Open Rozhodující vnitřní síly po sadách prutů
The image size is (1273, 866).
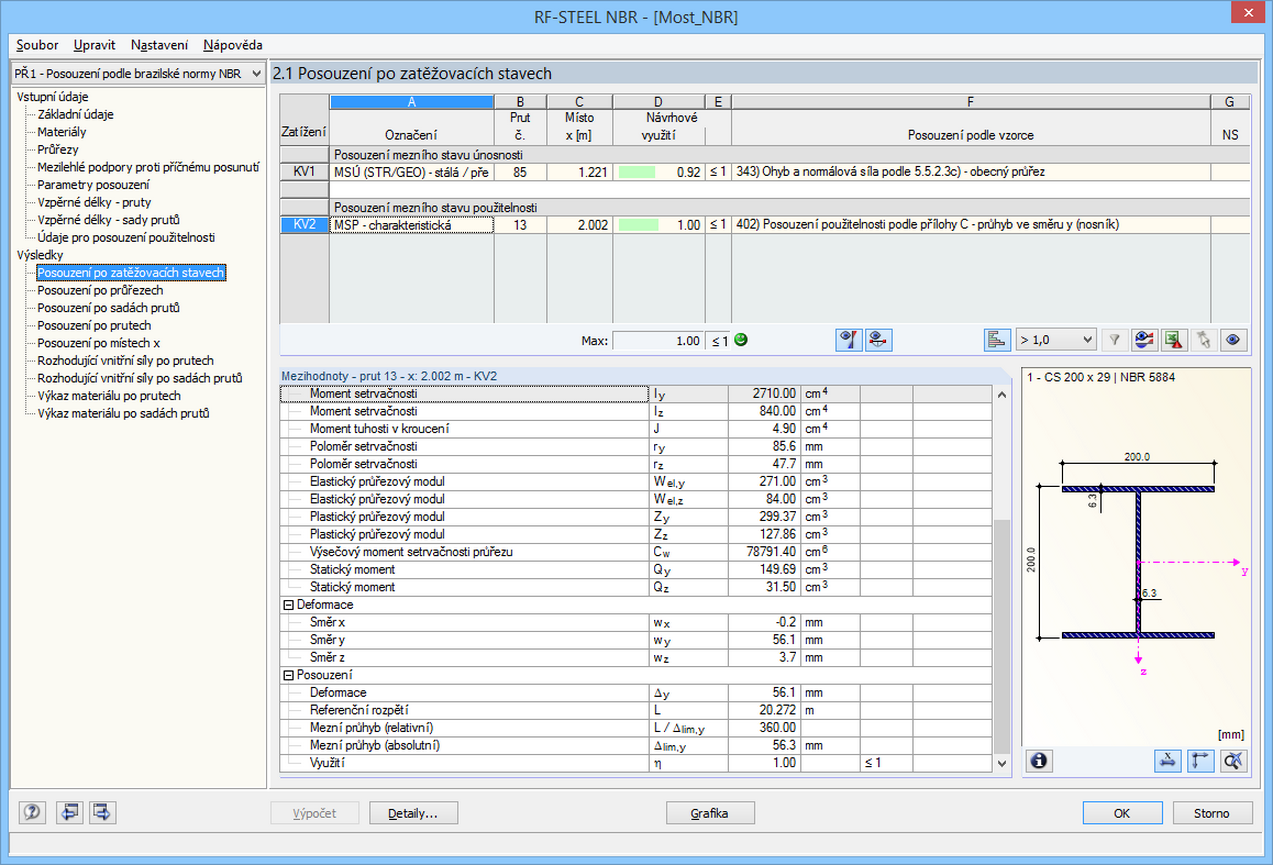click(x=140, y=378)
